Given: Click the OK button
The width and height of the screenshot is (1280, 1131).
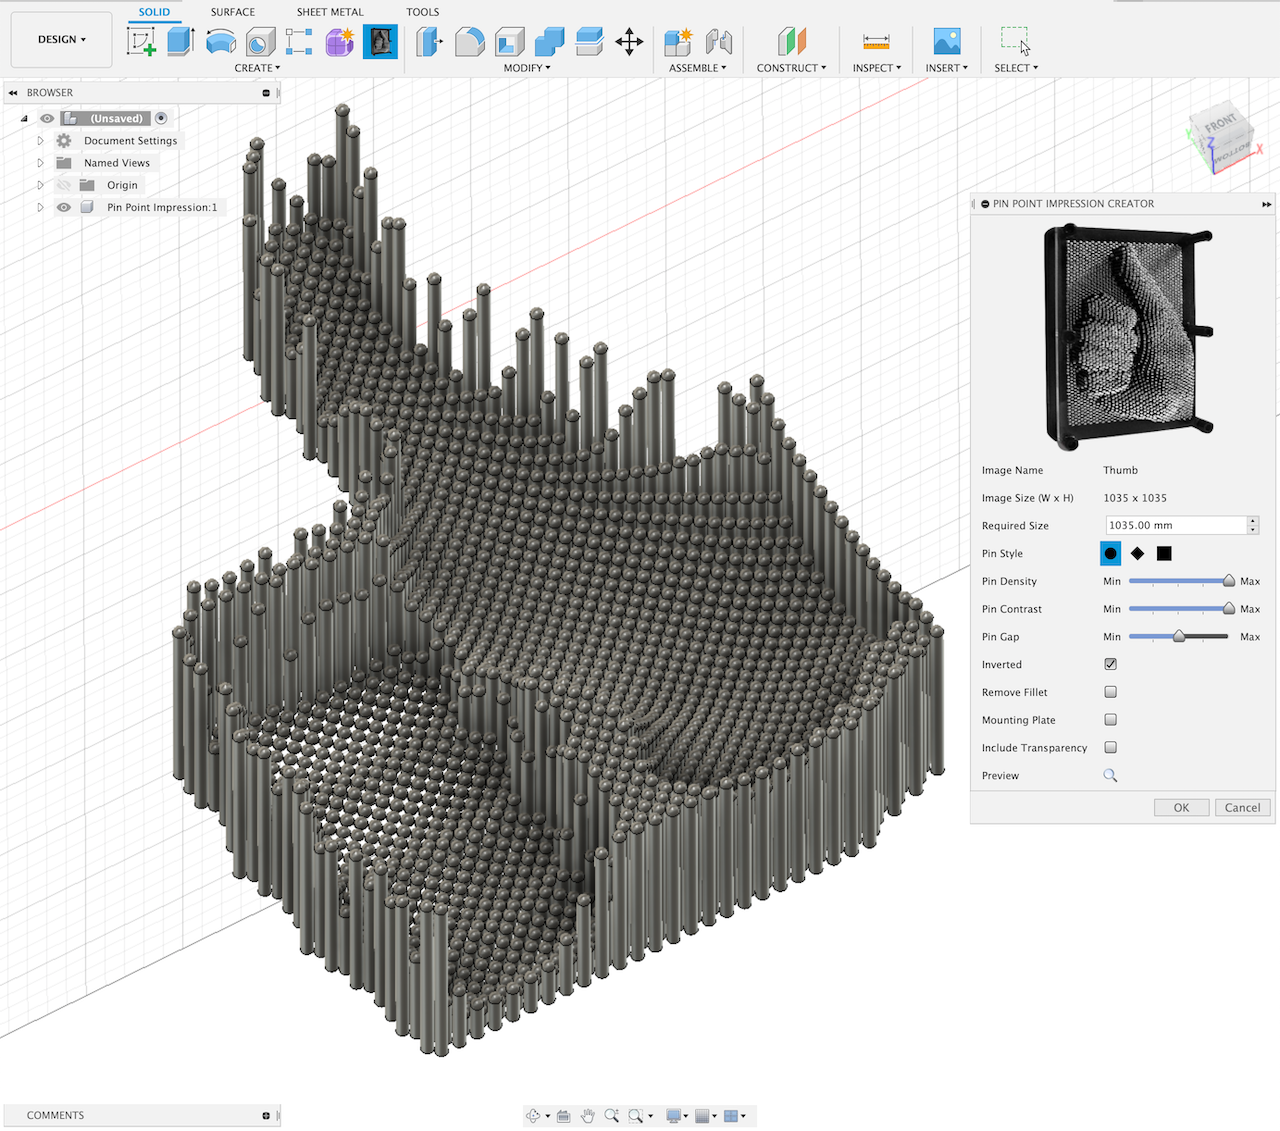Looking at the screenshot, I should tap(1181, 808).
